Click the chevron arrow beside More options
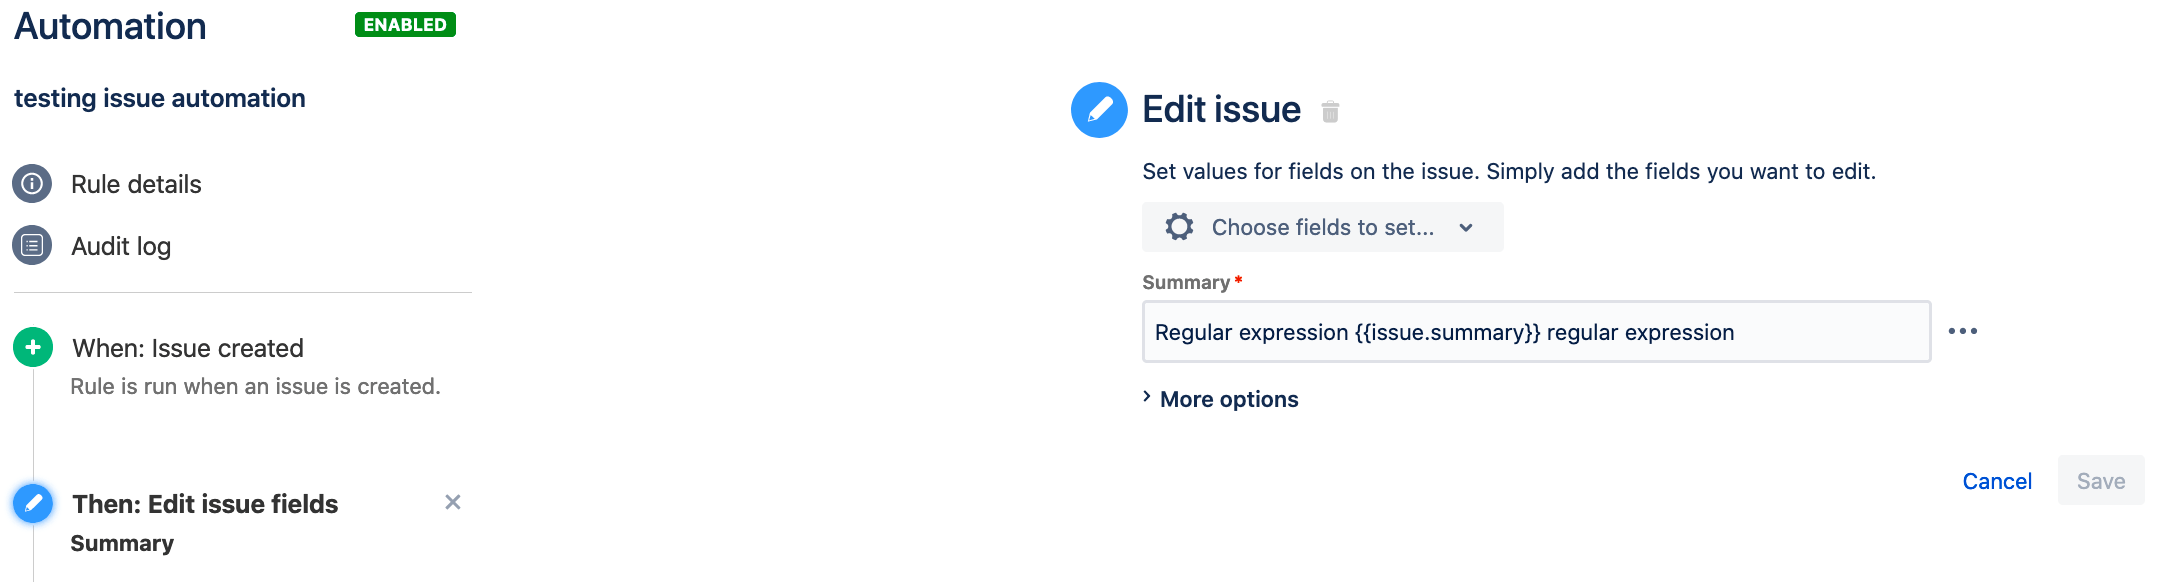 tap(1147, 397)
